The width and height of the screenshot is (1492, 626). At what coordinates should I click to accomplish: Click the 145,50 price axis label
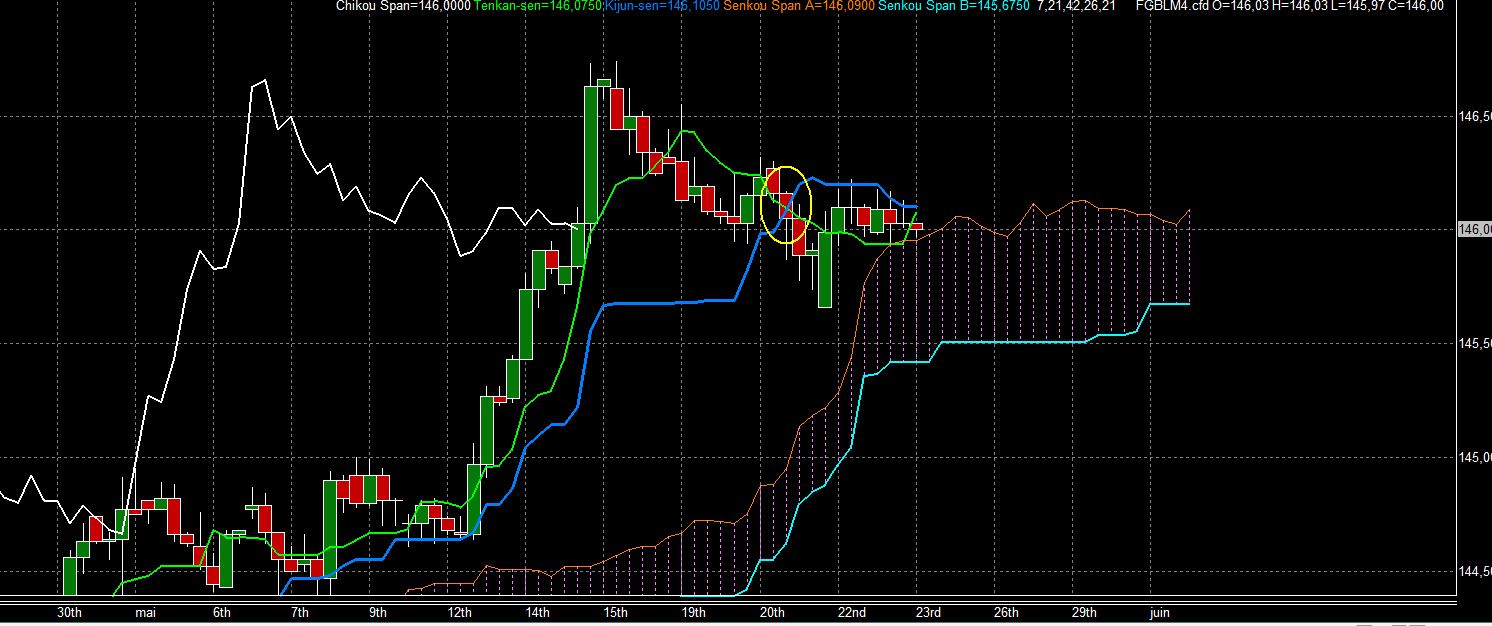point(1475,344)
